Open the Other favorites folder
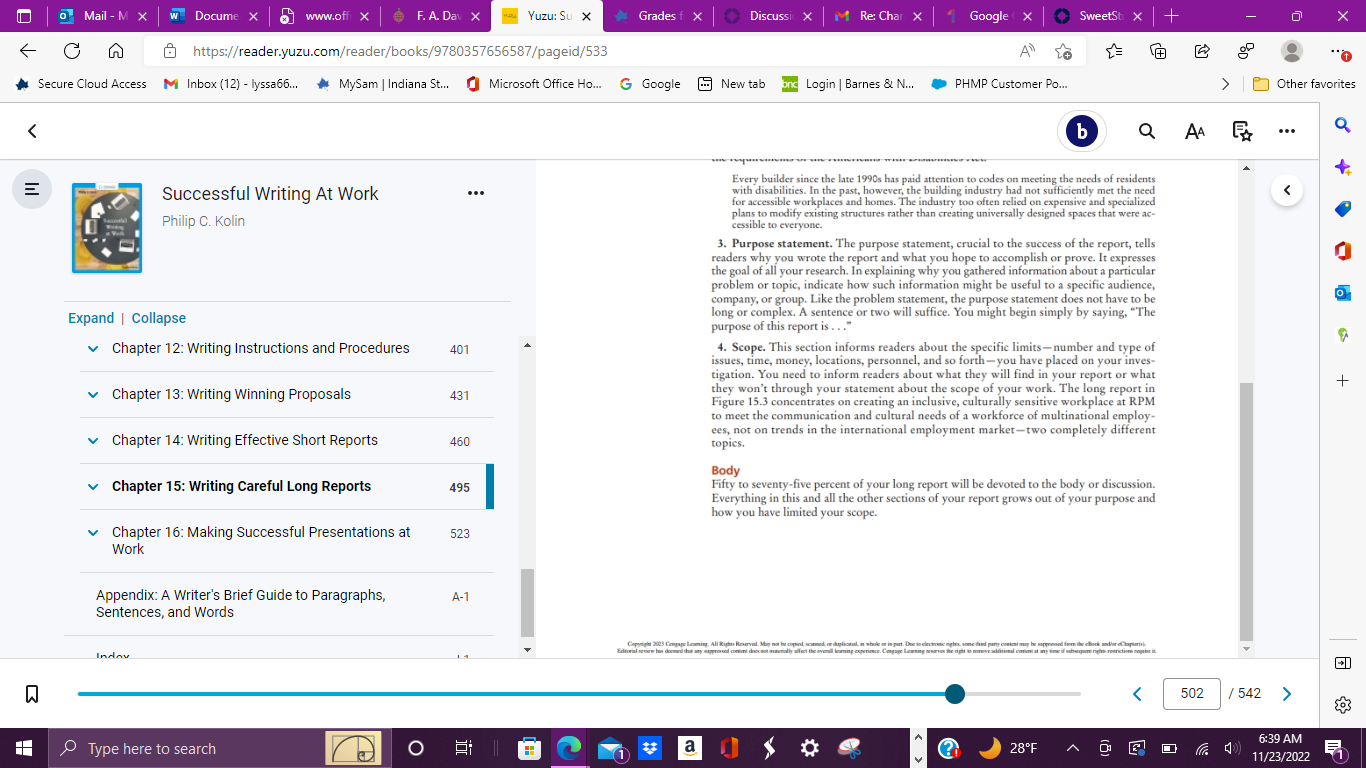Screen dimensions: 1366x768 coord(1304,84)
